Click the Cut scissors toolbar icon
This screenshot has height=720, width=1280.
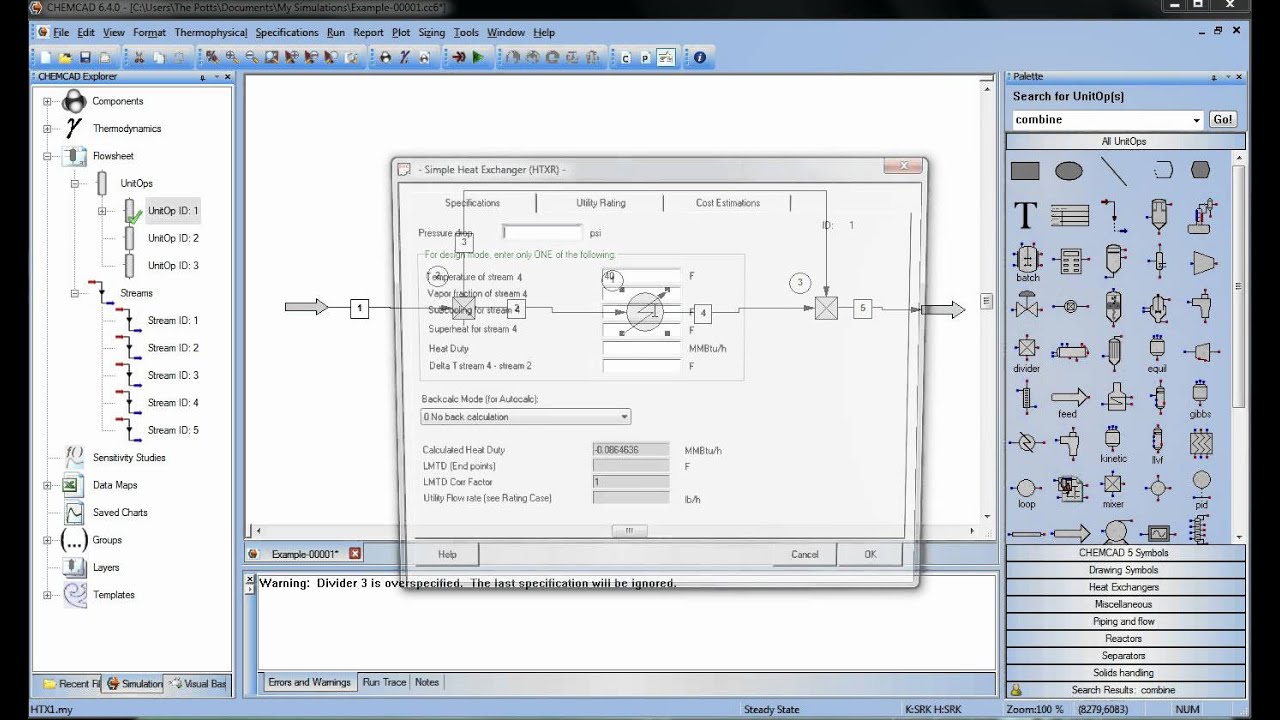[x=139, y=58]
